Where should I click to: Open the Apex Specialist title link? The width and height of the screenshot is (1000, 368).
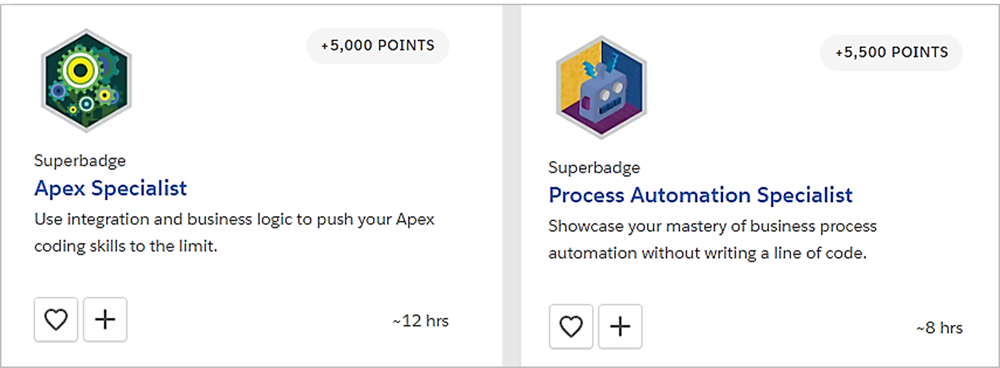(x=110, y=188)
